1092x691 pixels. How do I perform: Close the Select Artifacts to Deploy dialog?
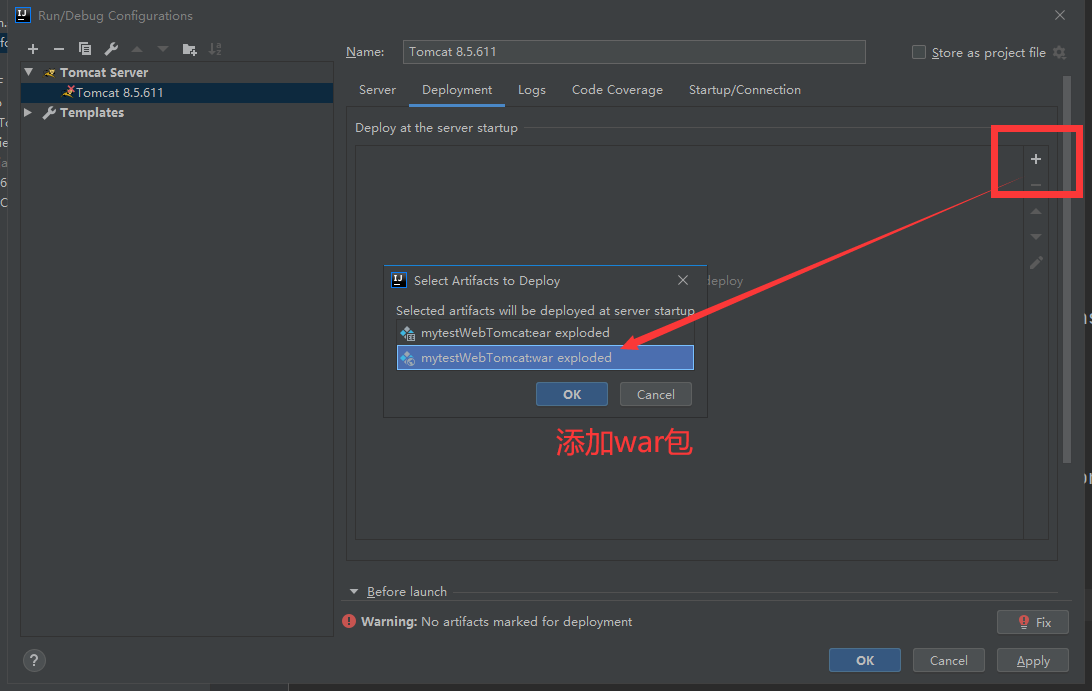tap(682, 280)
